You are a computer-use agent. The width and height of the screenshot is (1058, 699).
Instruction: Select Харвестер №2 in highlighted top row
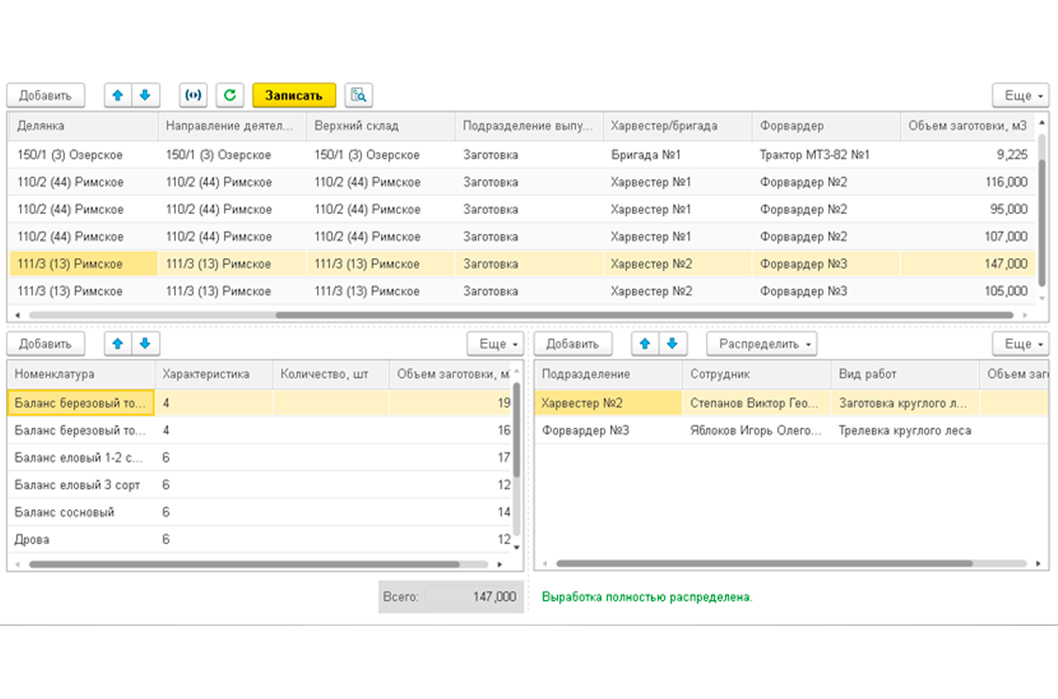pyautogui.click(x=677, y=264)
